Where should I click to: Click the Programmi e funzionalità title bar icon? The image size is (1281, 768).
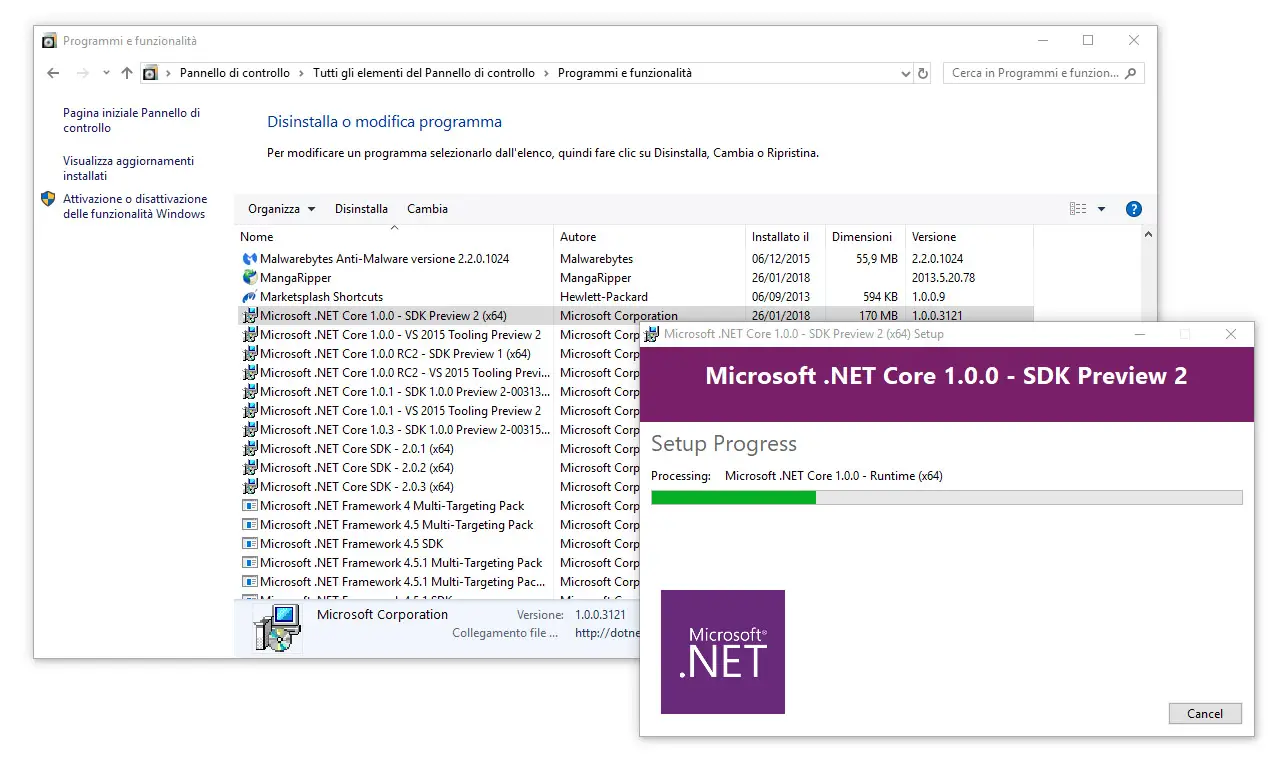(x=50, y=41)
